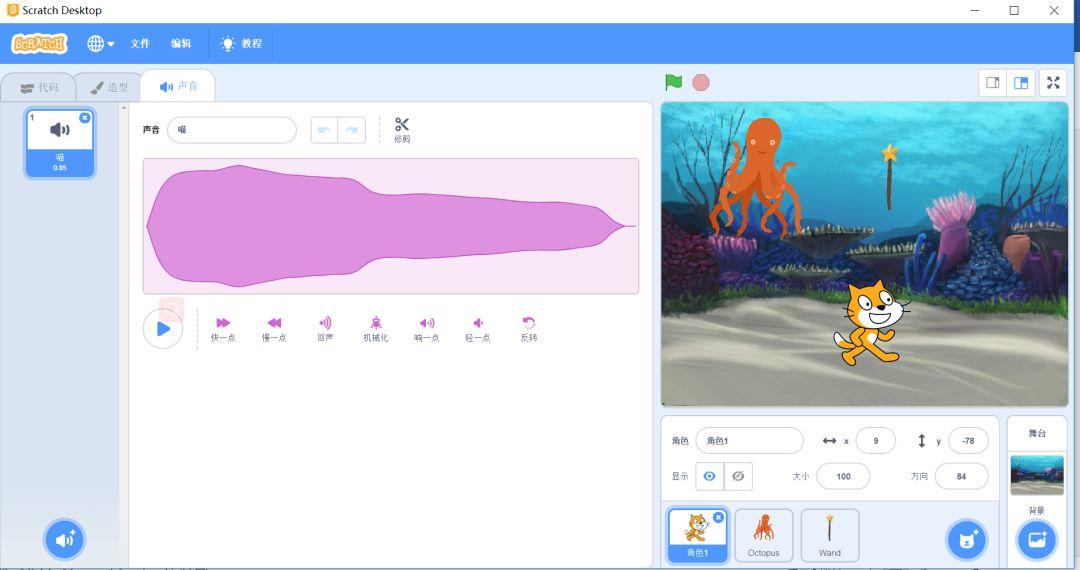The image size is (1080, 570).
Task: Click the green flag to start
Action: pyautogui.click(x=674, y=83)
